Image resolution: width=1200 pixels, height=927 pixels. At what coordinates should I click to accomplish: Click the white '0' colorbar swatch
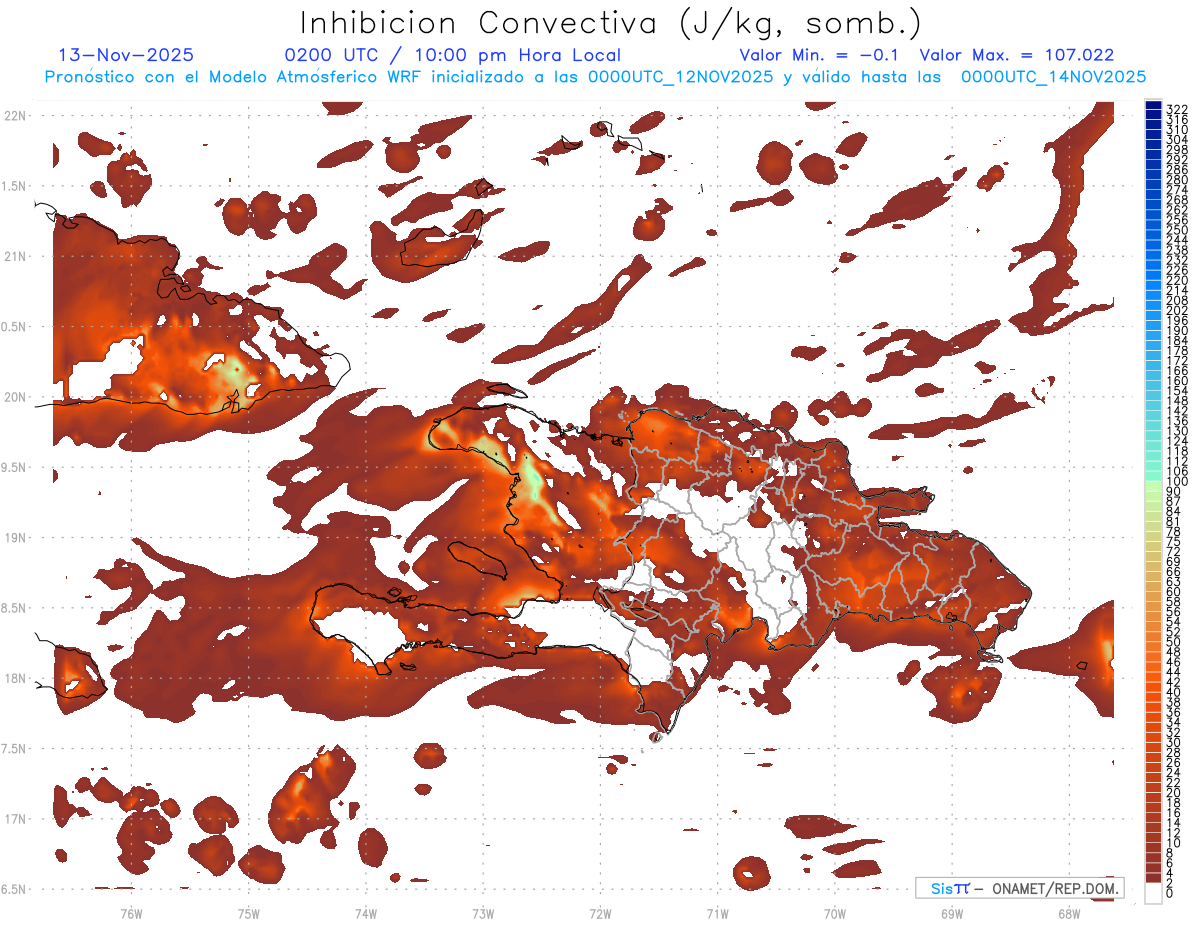(x=1153, y=893)
